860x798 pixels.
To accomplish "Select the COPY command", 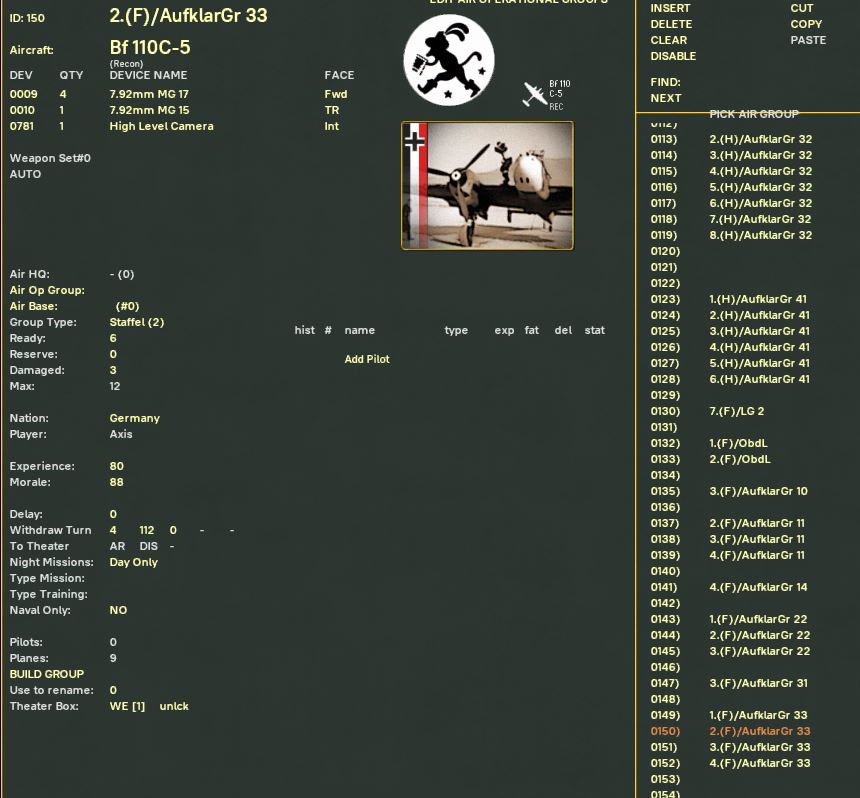I will point(806,24).
